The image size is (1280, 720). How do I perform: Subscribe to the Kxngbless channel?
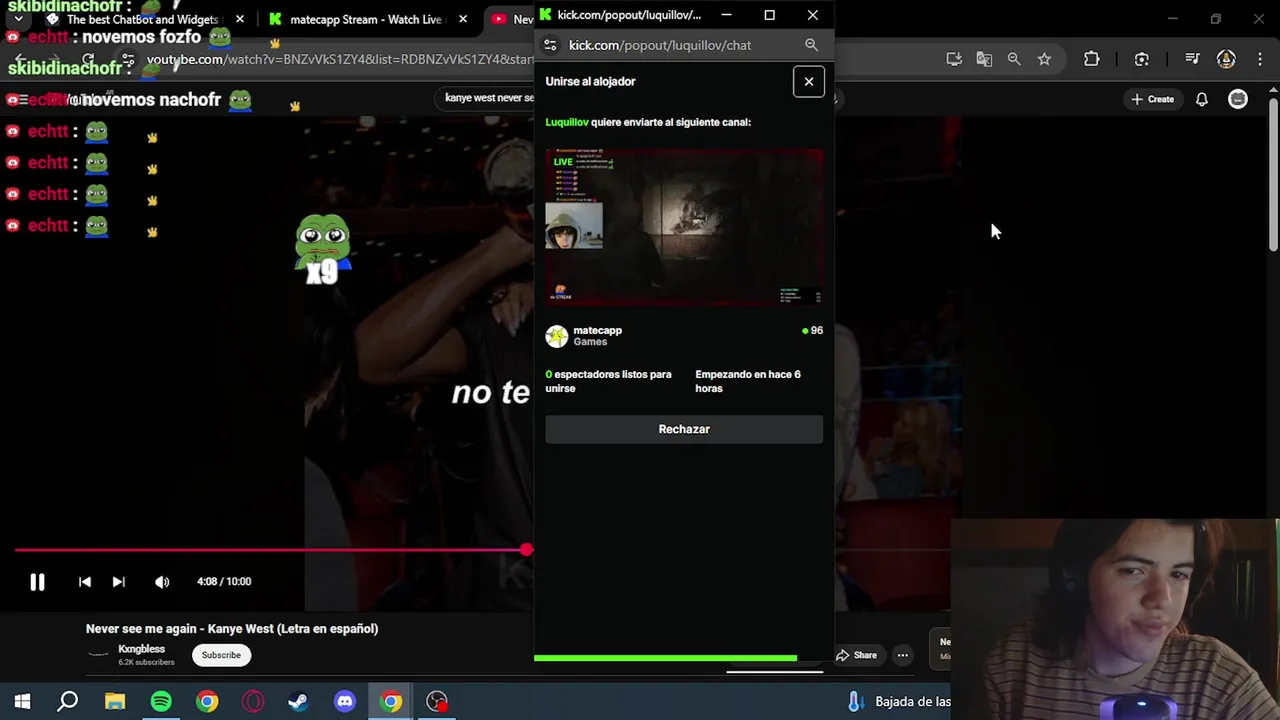[221, 655]
